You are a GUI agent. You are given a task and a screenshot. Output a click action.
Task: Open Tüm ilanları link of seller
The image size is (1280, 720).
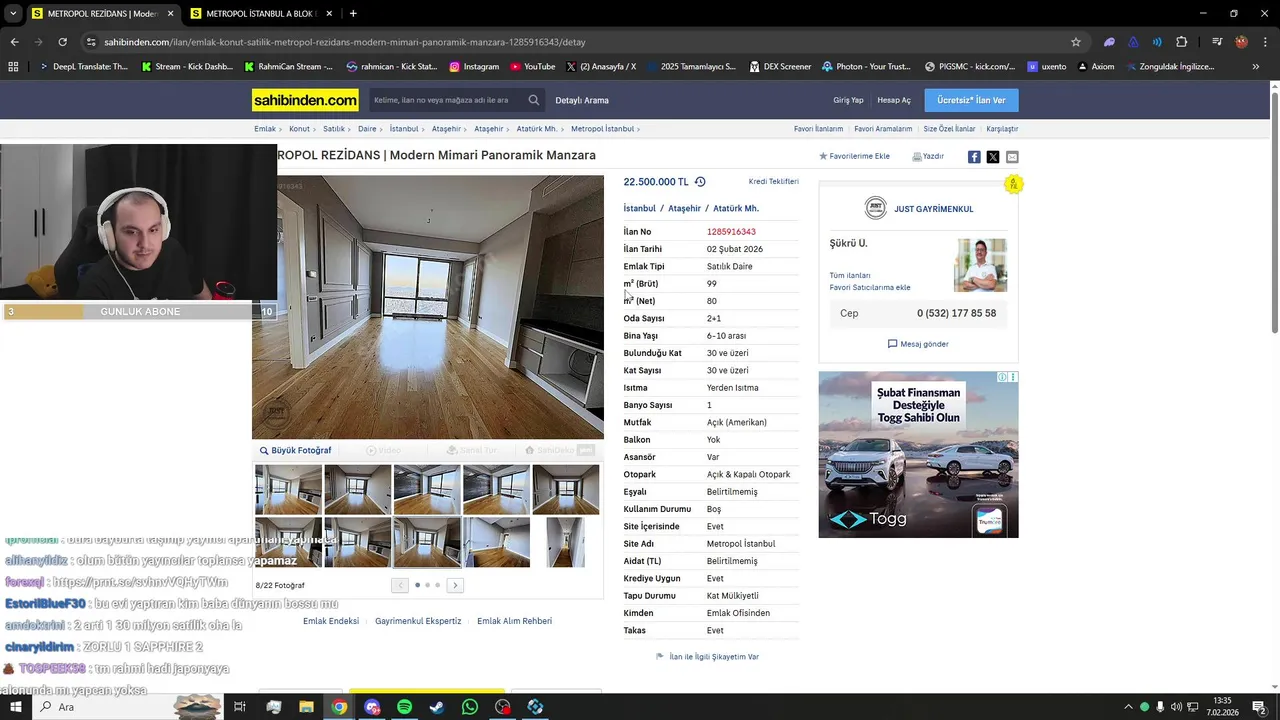coord(850,275)
